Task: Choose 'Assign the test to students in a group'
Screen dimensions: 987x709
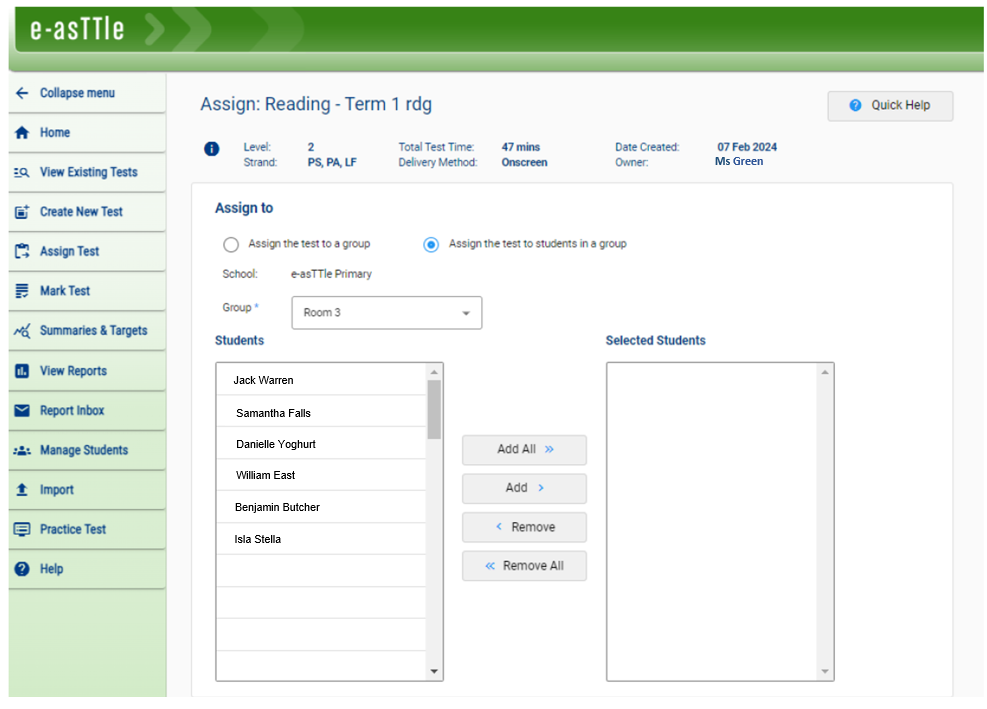Action: click(431, 244)
